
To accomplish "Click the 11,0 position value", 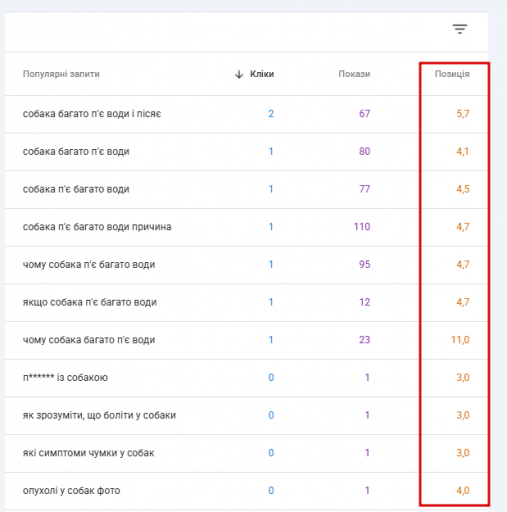I will pyautogui.click(x=460, y=340).
